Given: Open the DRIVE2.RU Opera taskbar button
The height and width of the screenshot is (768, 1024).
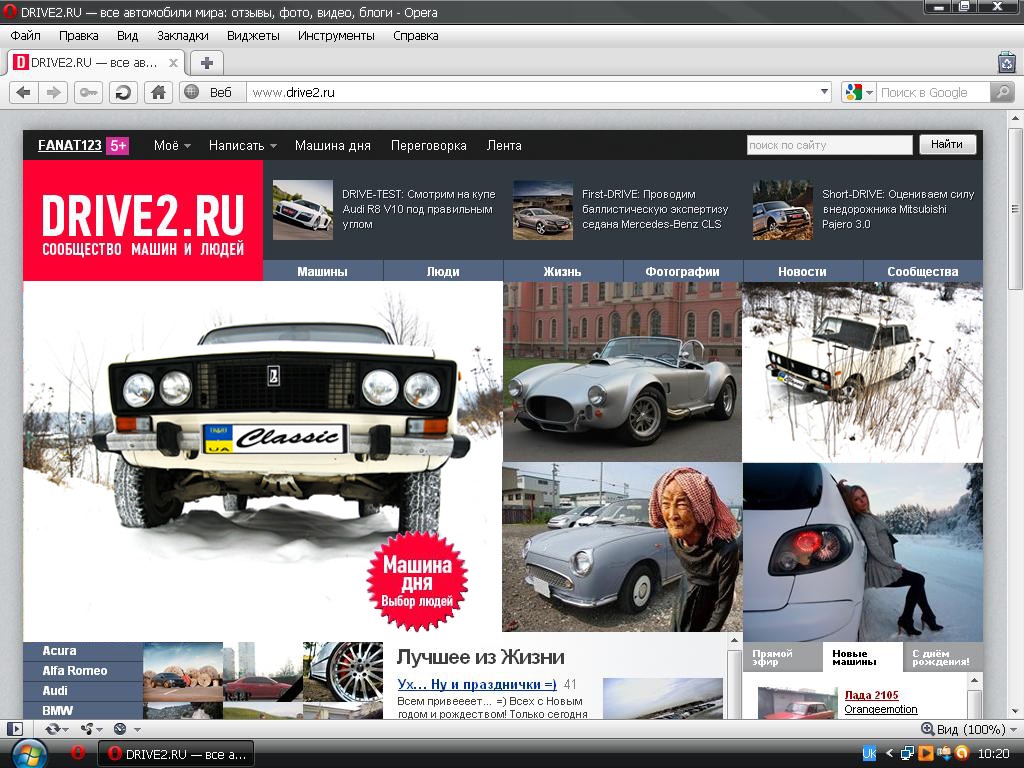Looking at the screenshot, I should [176, 754].
